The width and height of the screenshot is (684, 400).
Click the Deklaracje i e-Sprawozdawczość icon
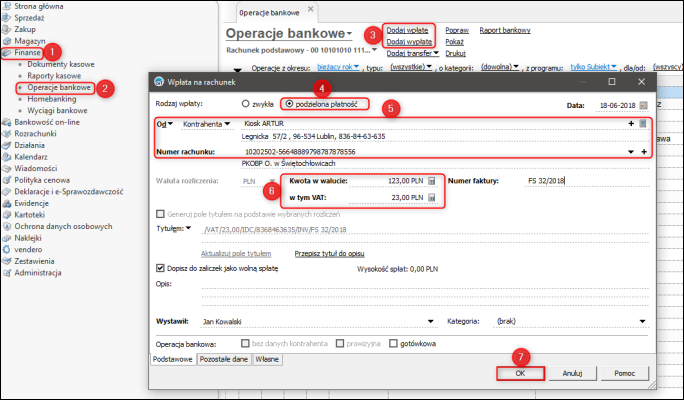pyautogui.click(x=7, y=191)
